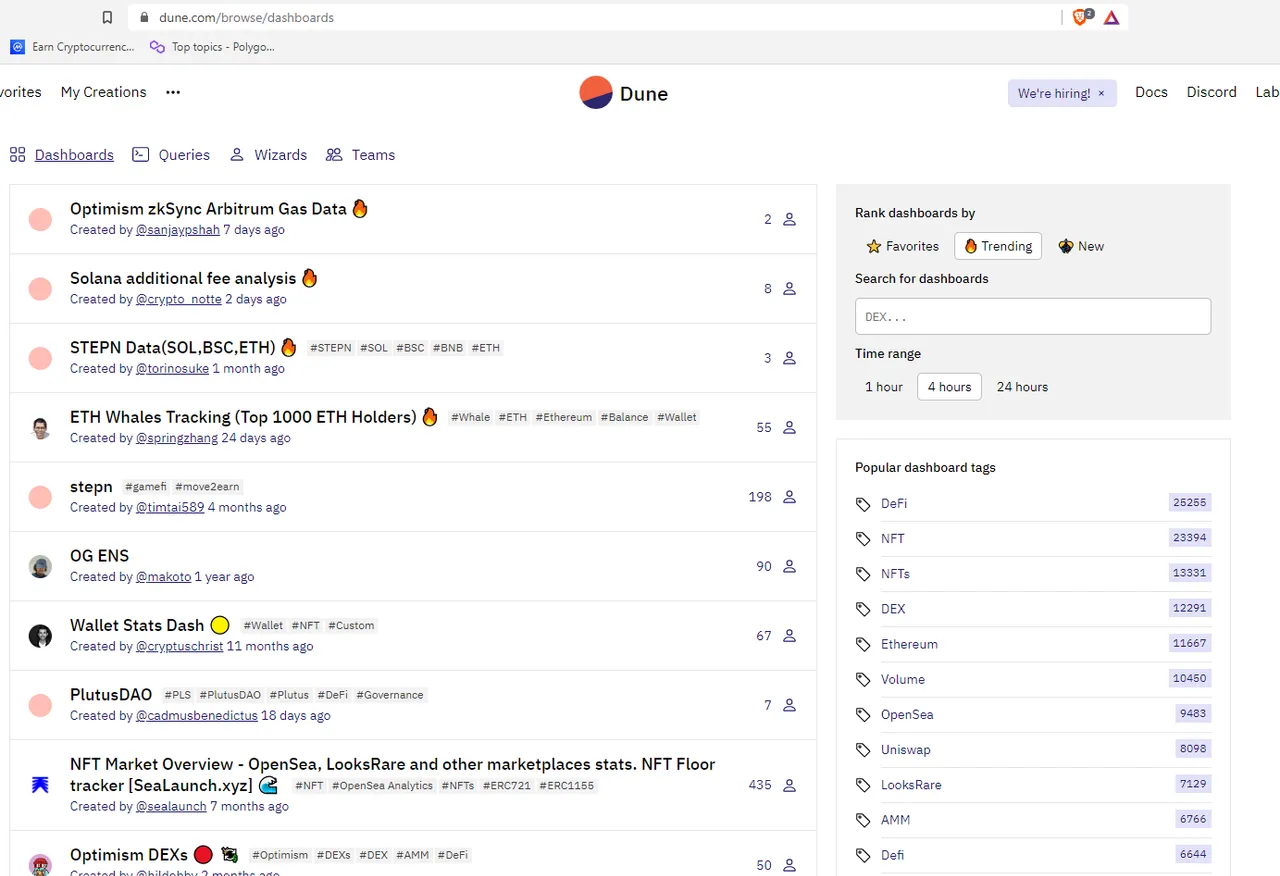Click person icon on stepn row
This screenshot has height=876, width=1280.
pos(789,496)
